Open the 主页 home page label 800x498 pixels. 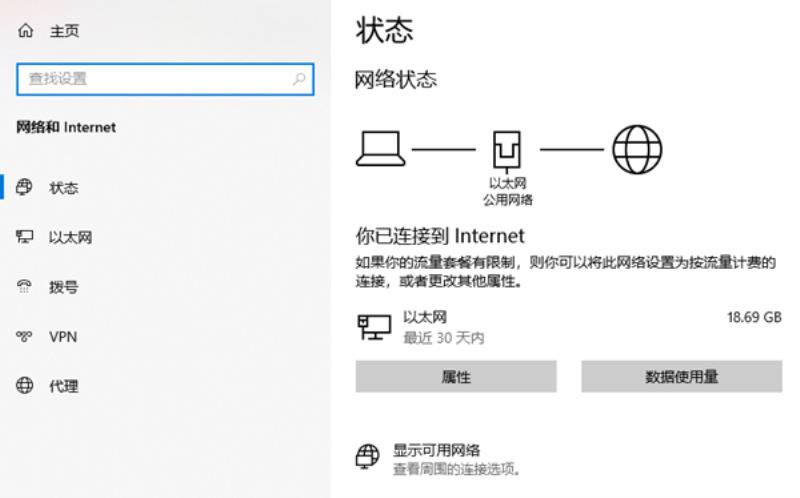point(64,31)
